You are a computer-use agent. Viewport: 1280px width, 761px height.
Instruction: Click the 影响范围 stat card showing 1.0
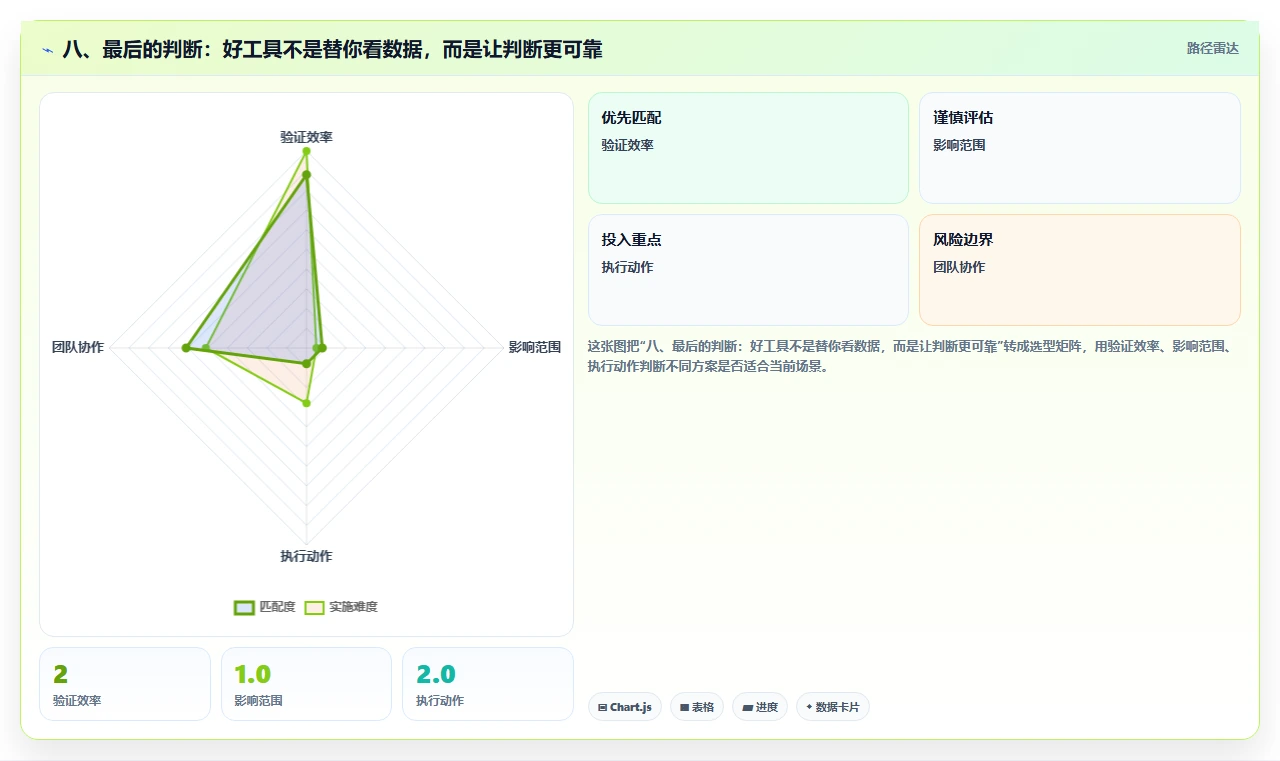tap(306, 684)
